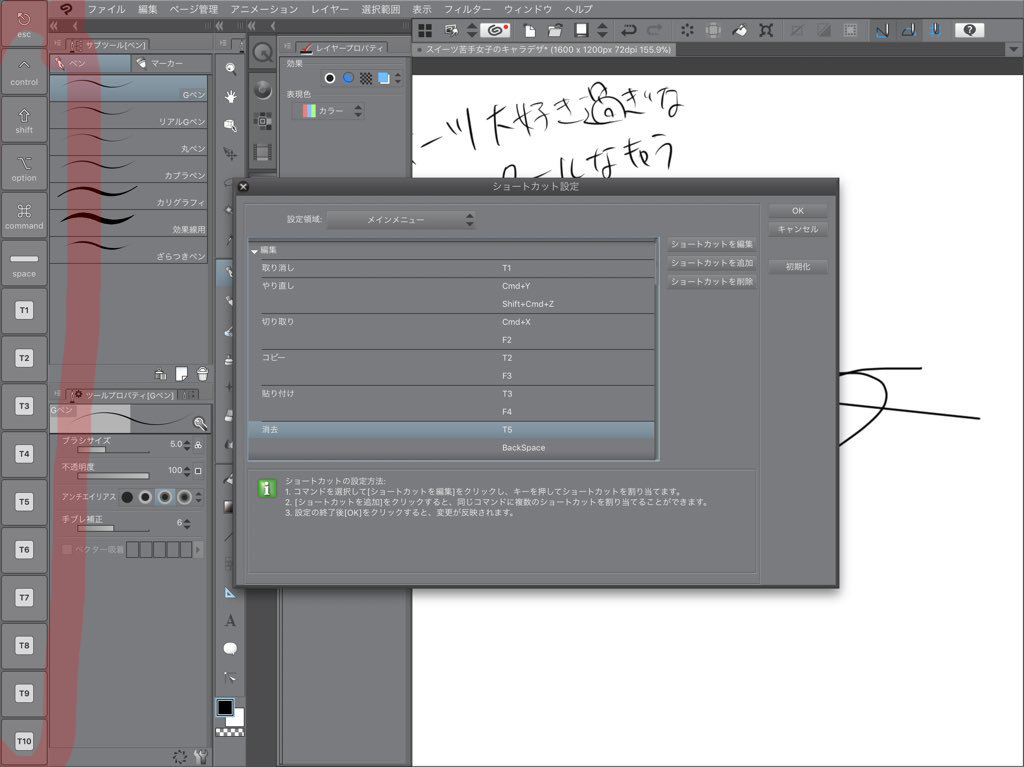Image resolution: width=1024 pixels, height=767 pixels.
Task: Tap the T5 edge keyboard key
Action: (24, 502)
